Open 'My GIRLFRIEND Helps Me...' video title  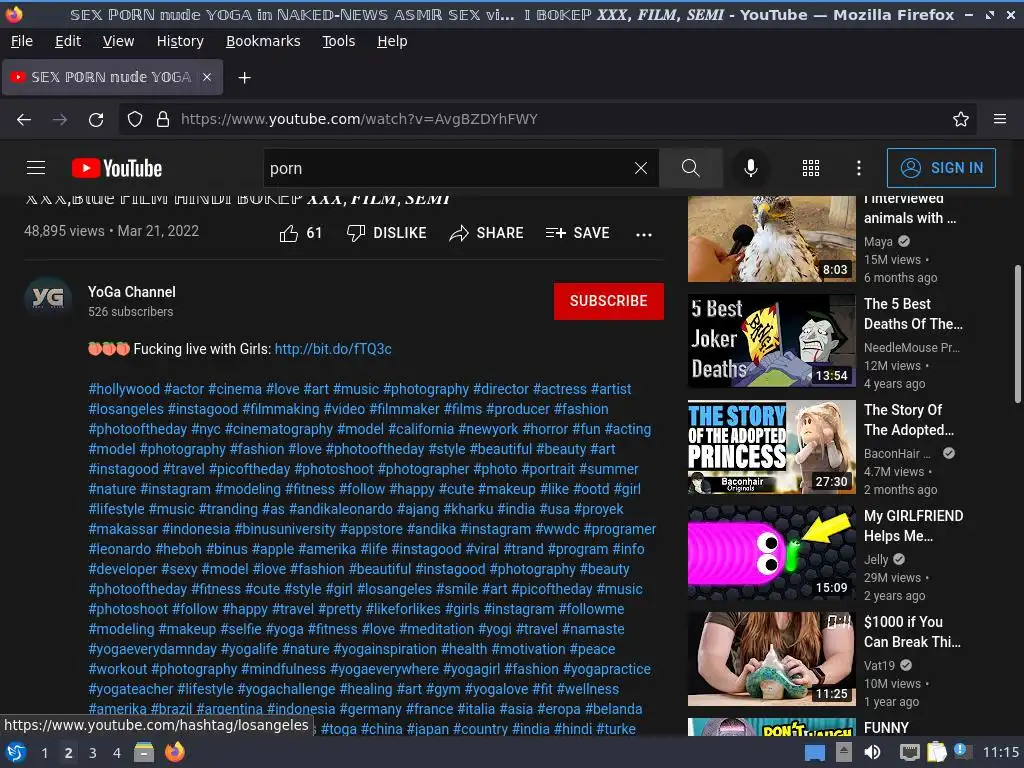913,526
